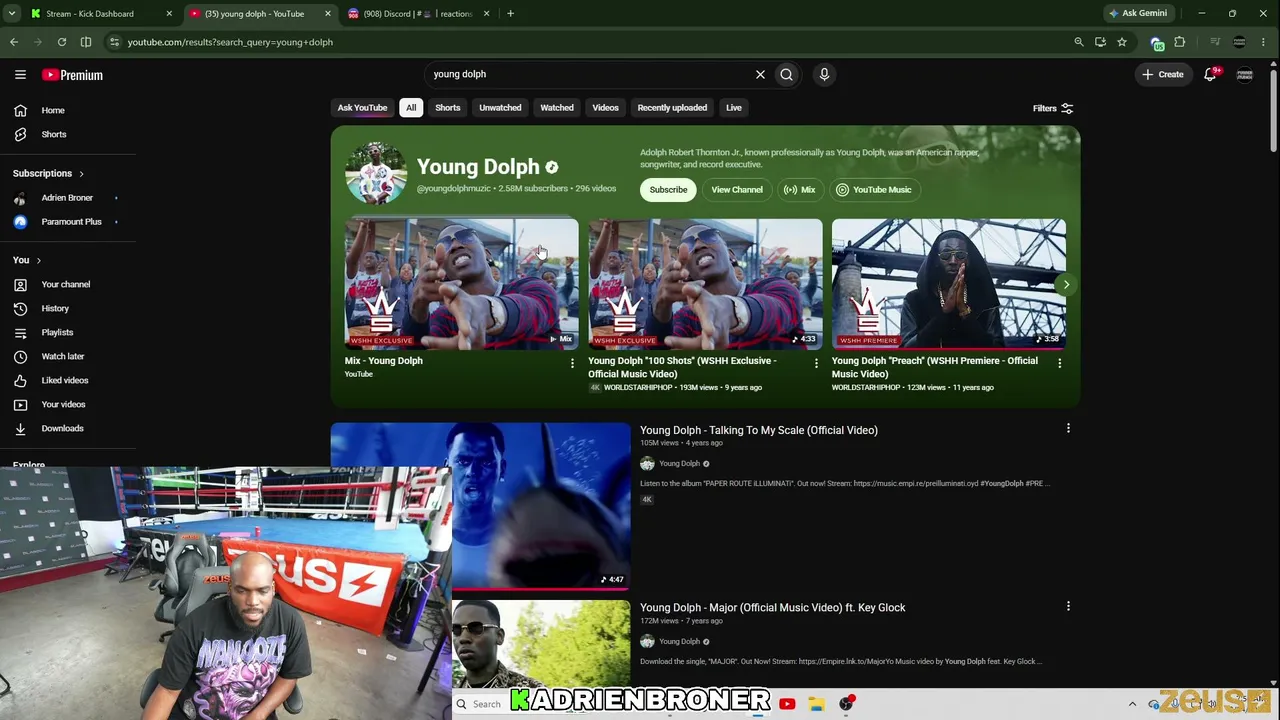This screenshot has width=1280, height=720.
Task: Select the Videos filter chip
Action: [605, 108]
